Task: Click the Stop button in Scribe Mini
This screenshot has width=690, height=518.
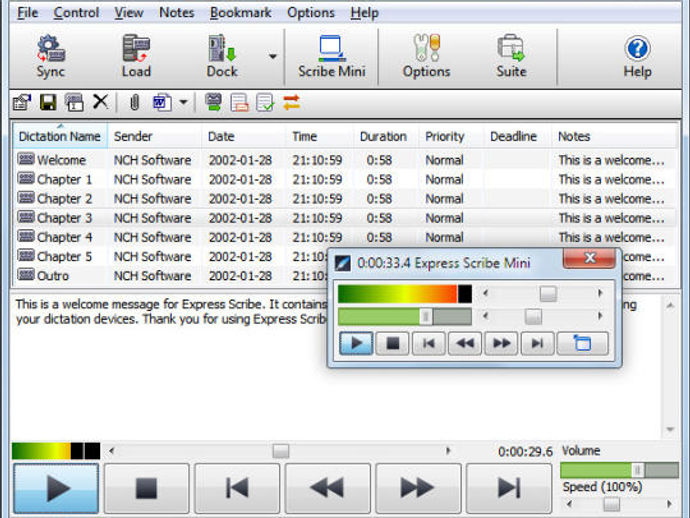Action: 393,343
